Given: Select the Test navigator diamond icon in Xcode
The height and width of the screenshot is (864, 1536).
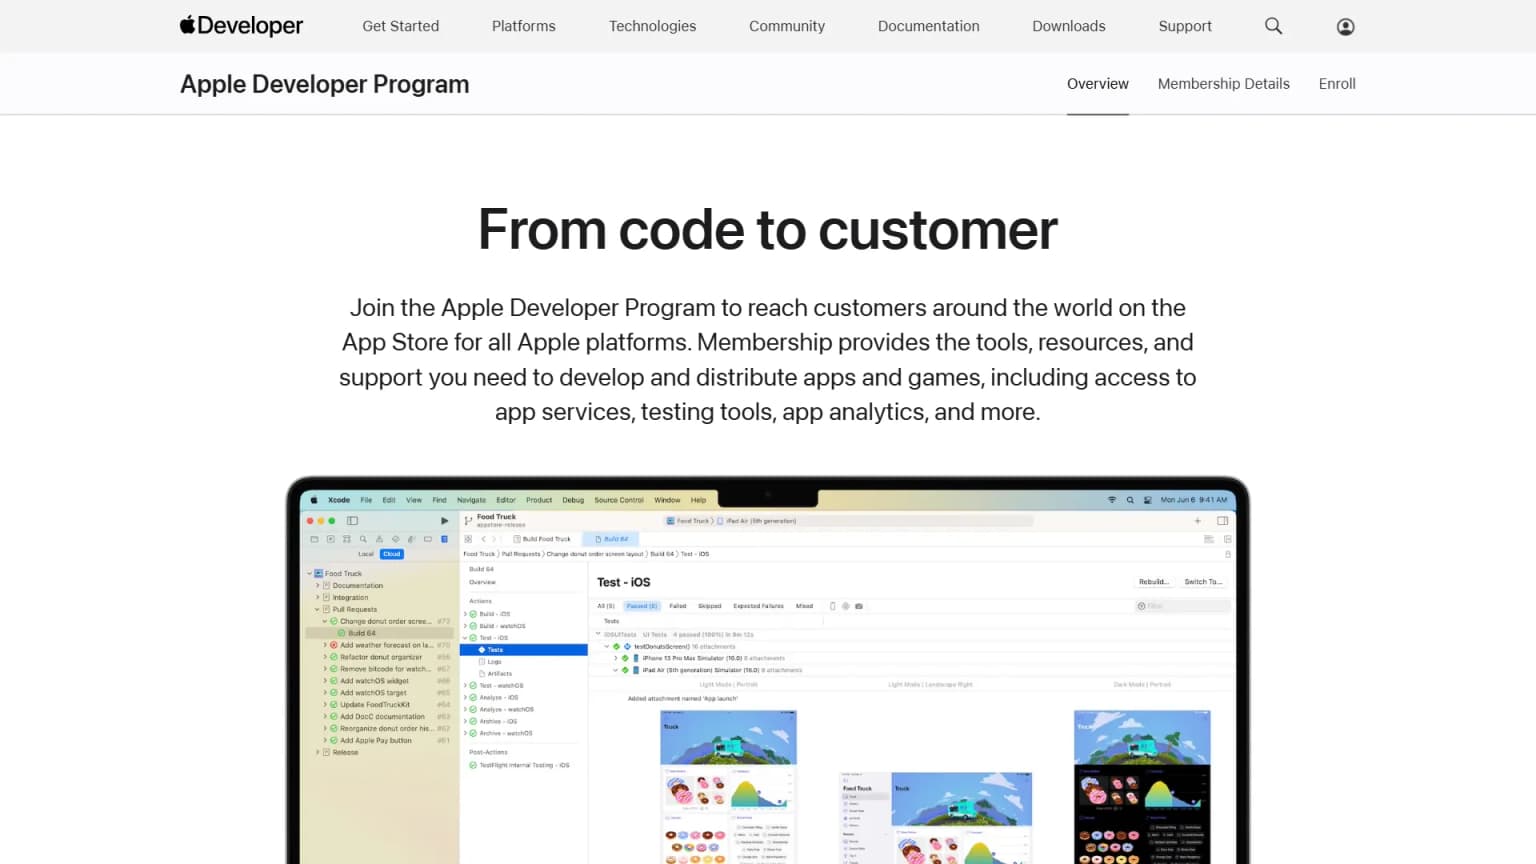Looking at the screenshot, I should pyautogui.click(x=396, y=539).
